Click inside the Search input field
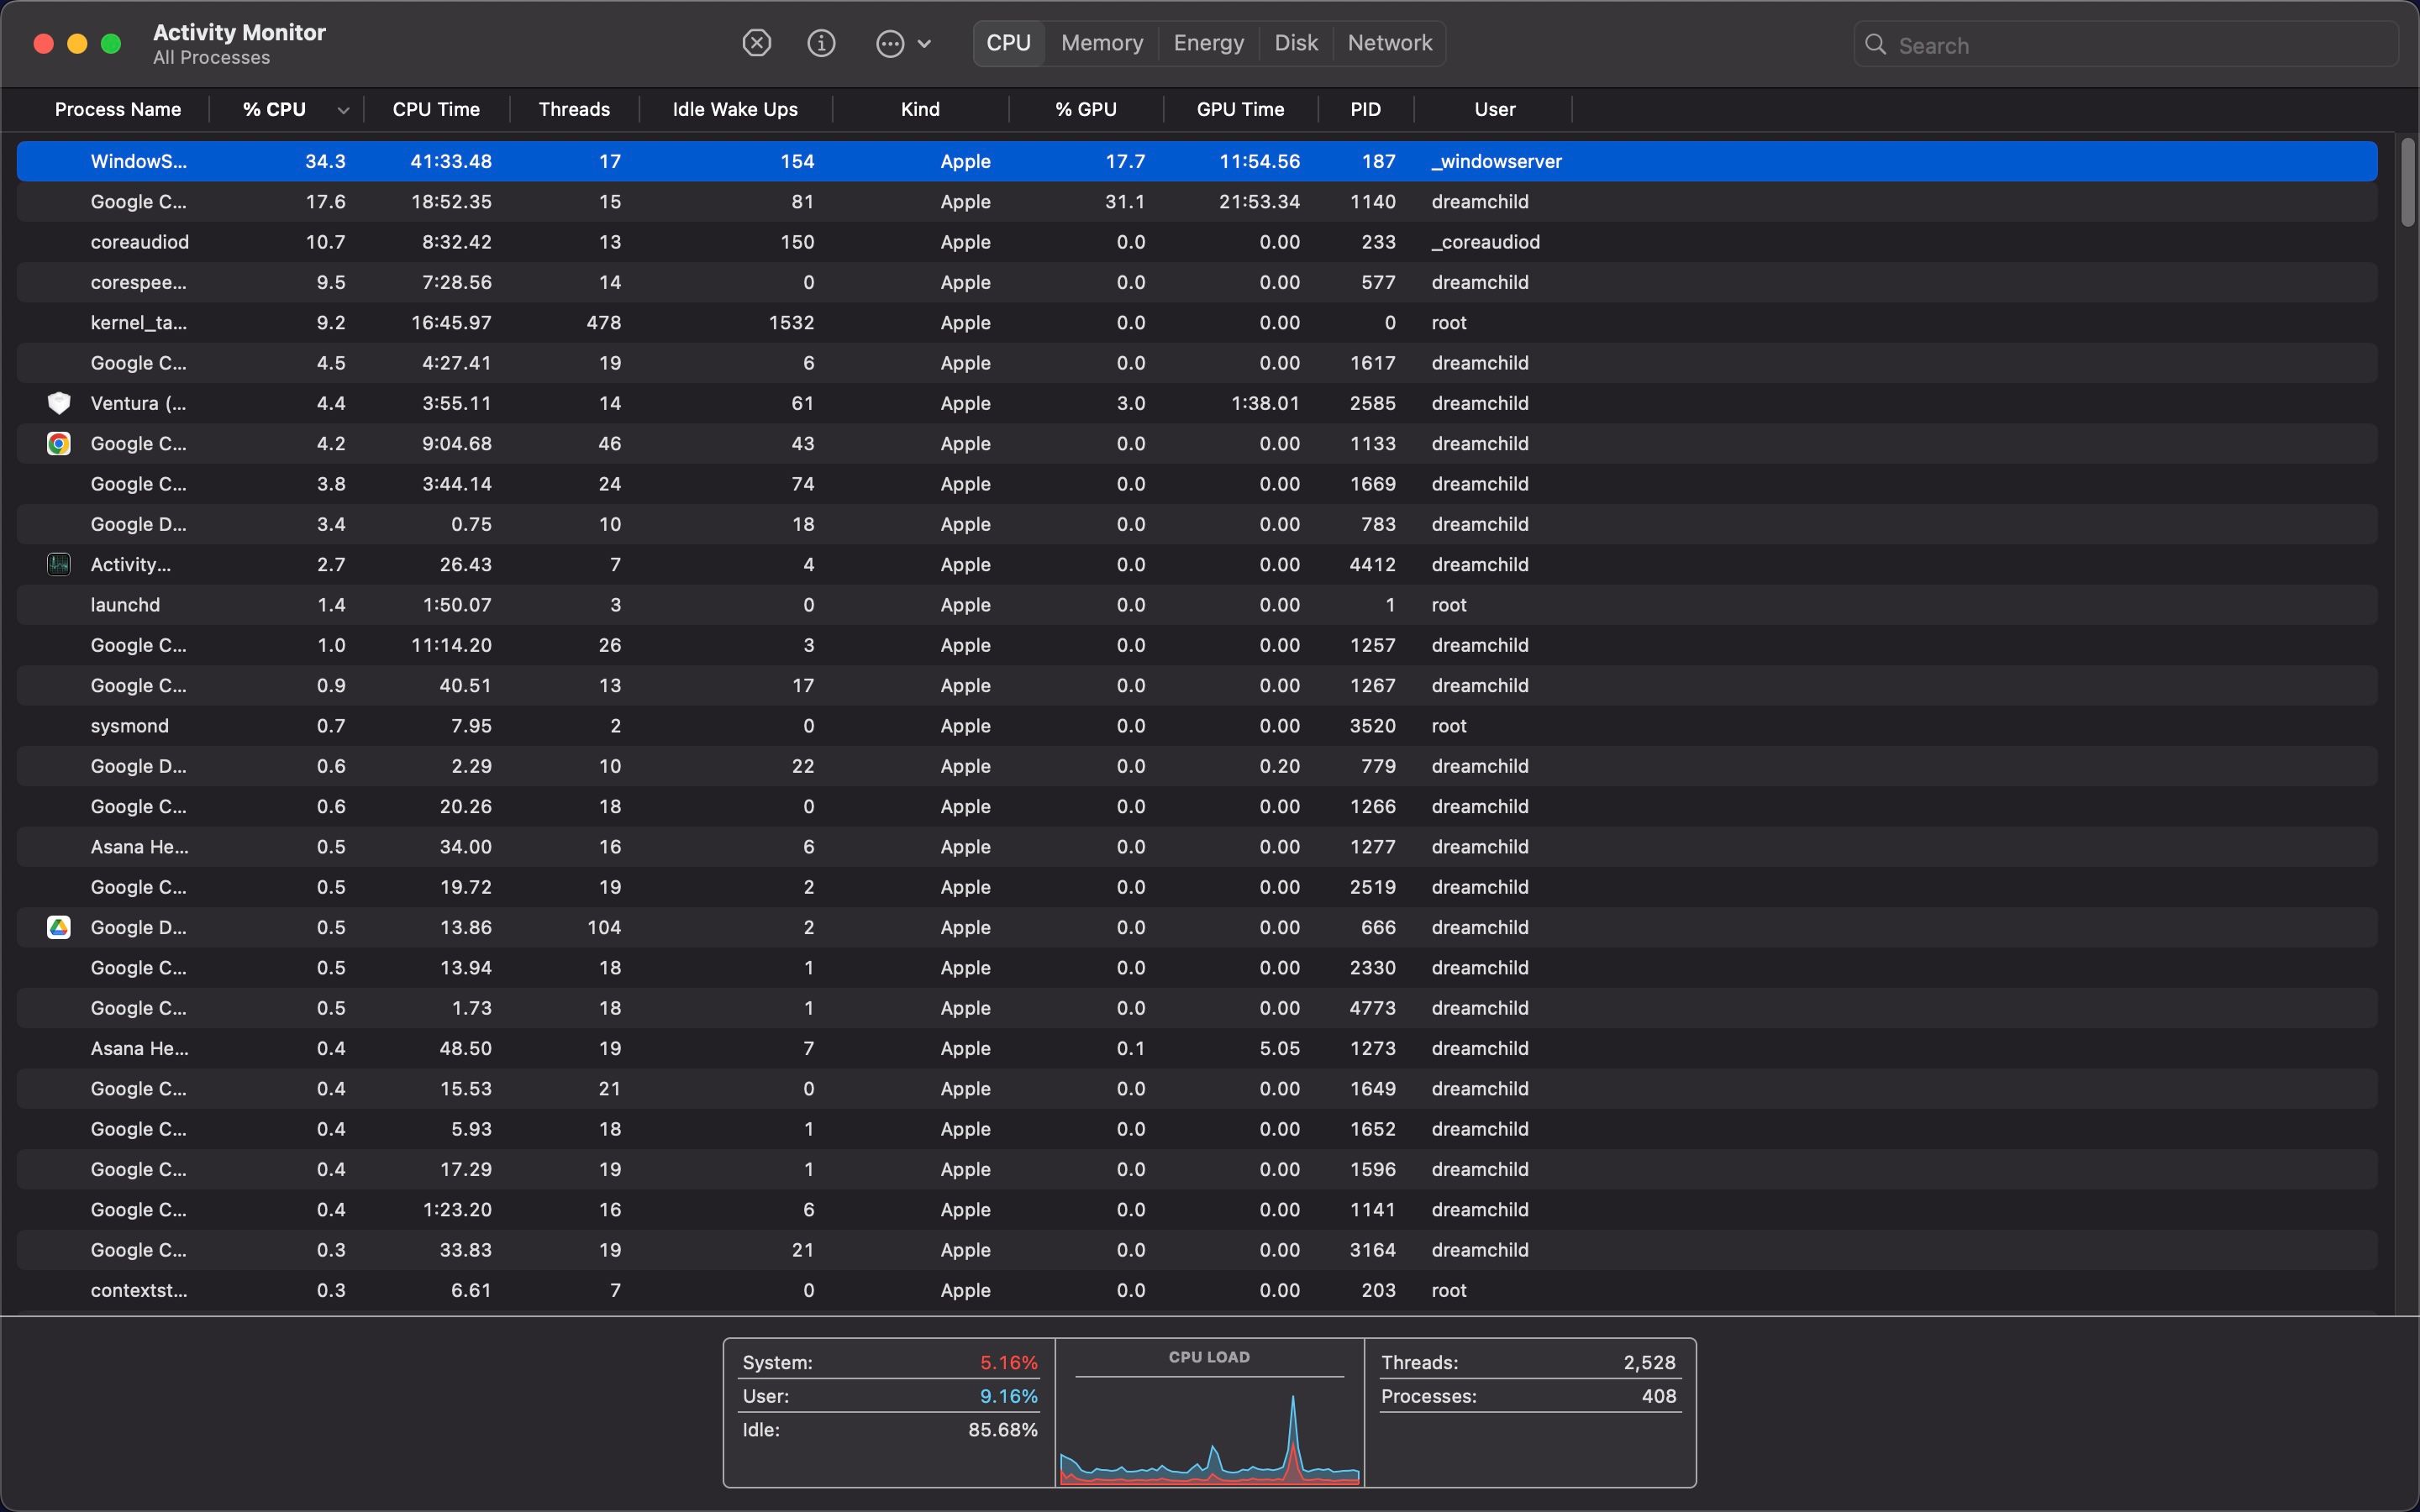 2100,44
